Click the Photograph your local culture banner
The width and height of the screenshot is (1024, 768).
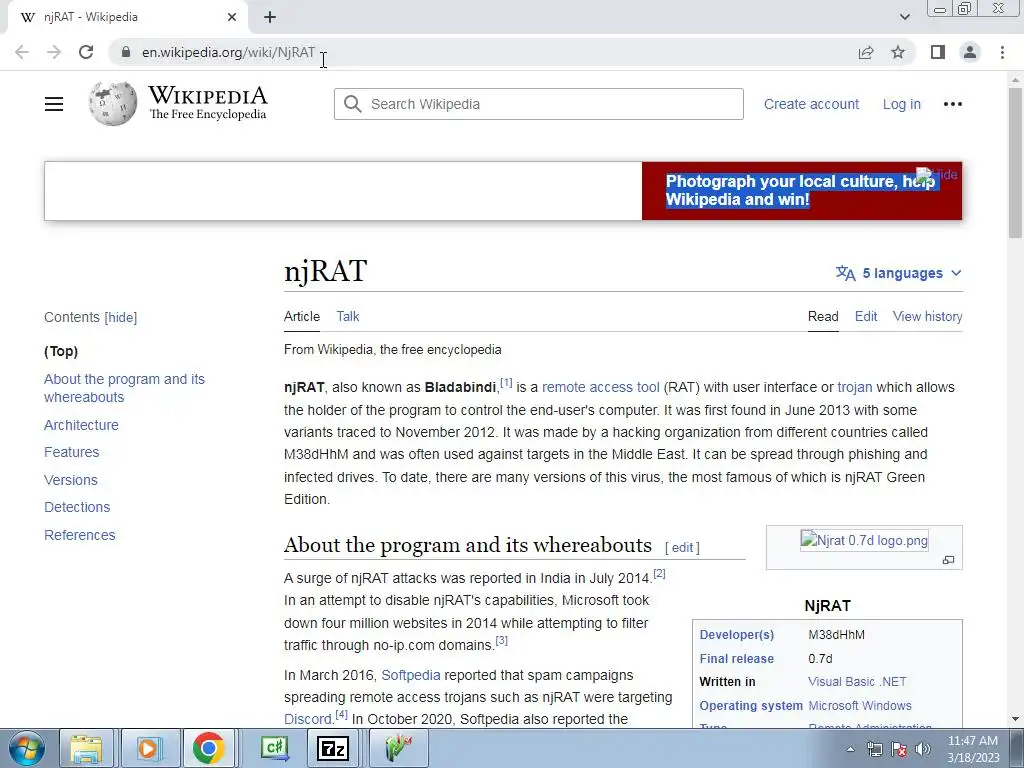tap(801, 191)
